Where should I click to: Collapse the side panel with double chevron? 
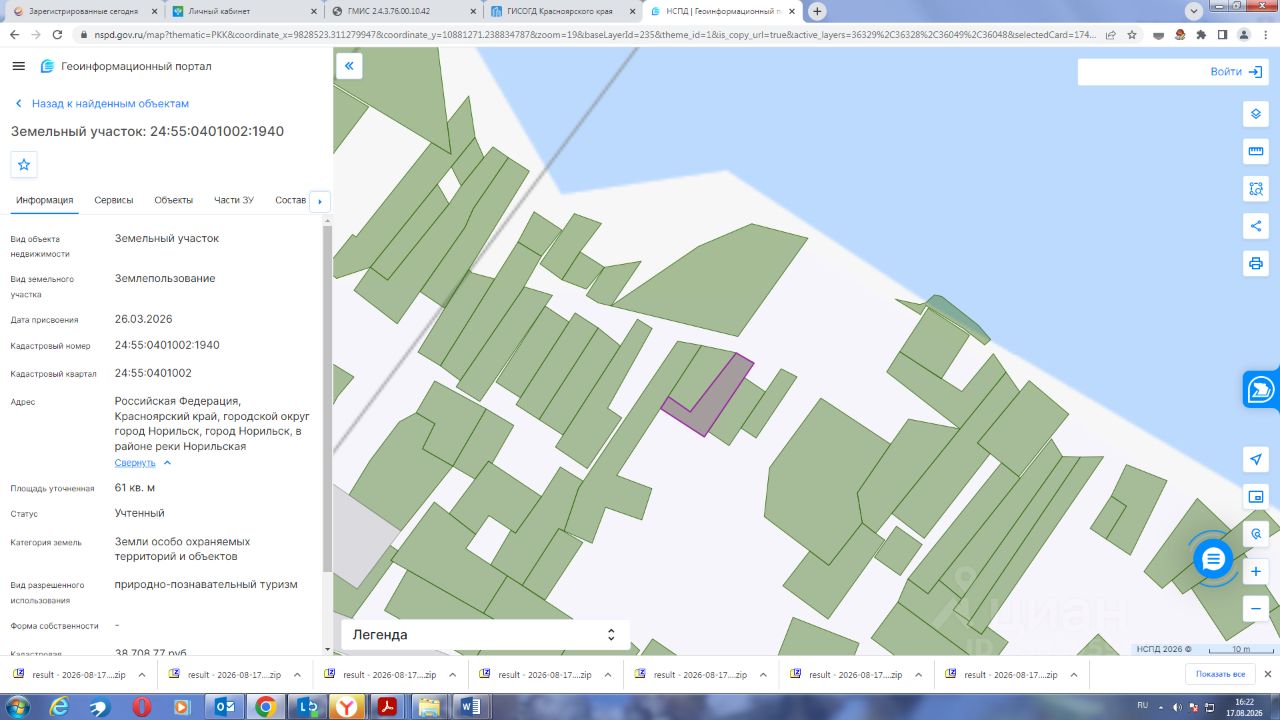349,66
